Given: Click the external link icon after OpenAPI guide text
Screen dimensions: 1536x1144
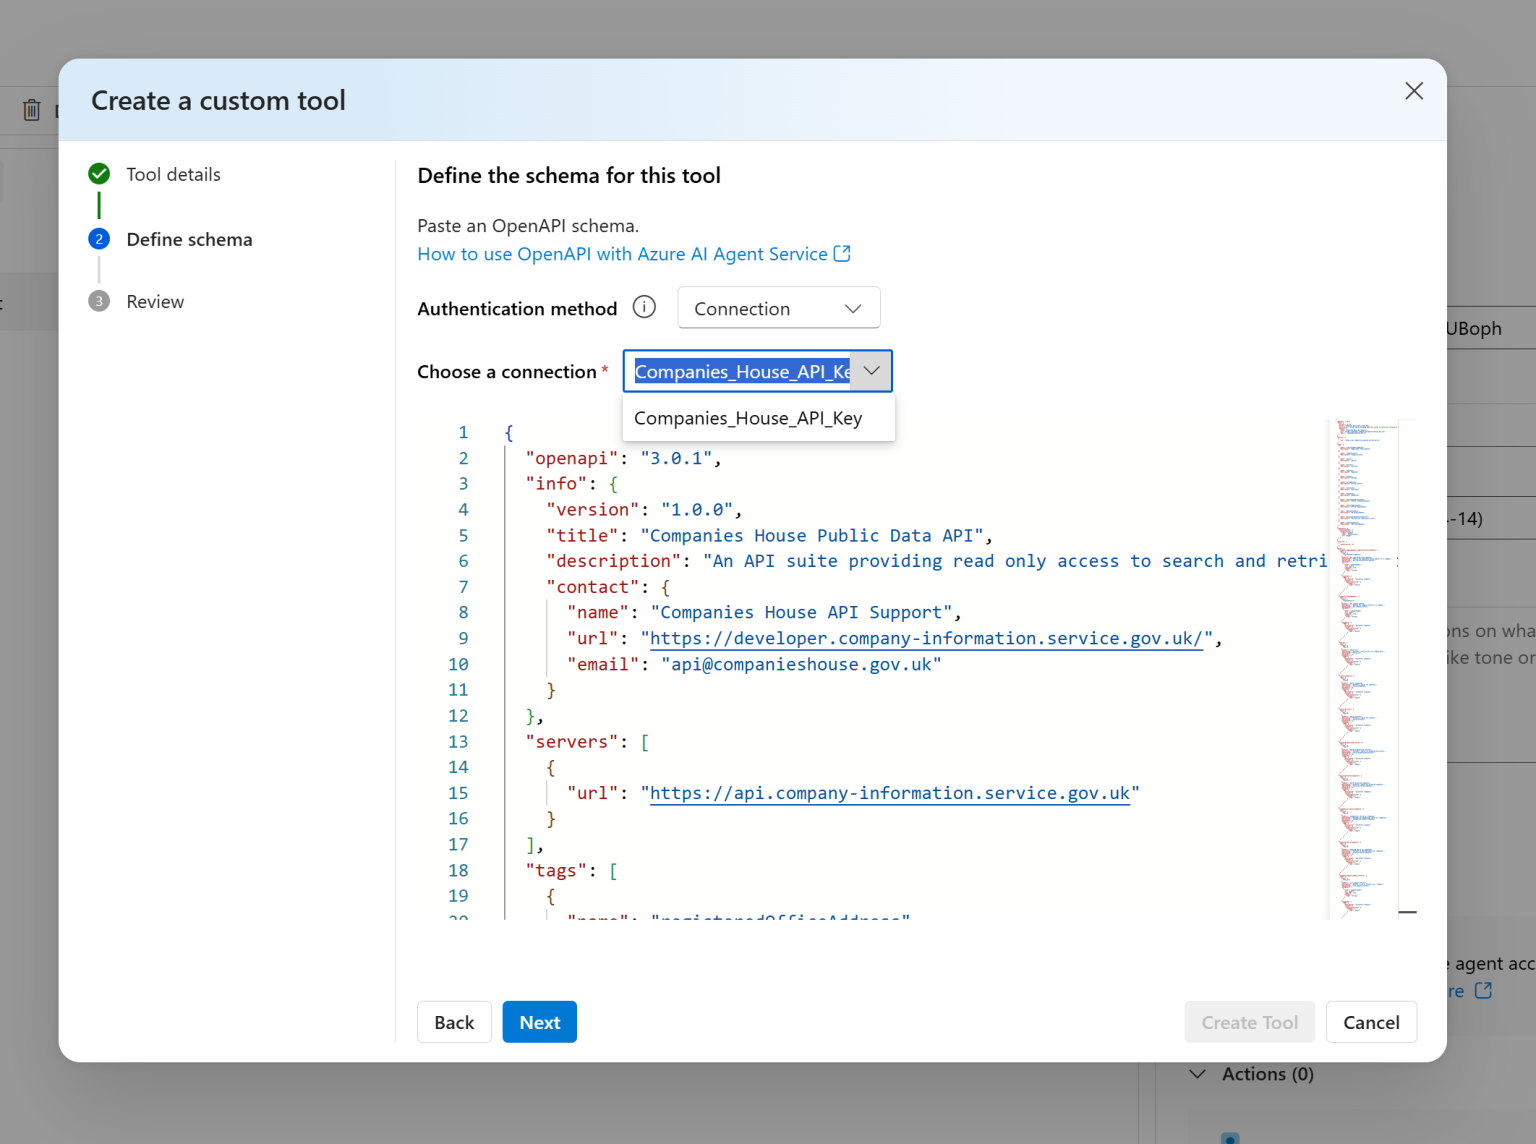Looking at the screenshot, I should pyautogui.click(x=842, y=253).
